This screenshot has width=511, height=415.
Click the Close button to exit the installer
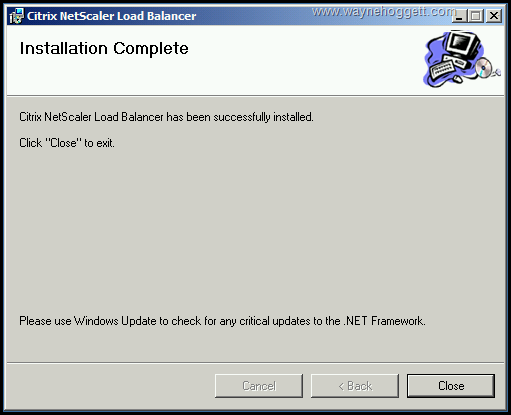pos(451,386)
